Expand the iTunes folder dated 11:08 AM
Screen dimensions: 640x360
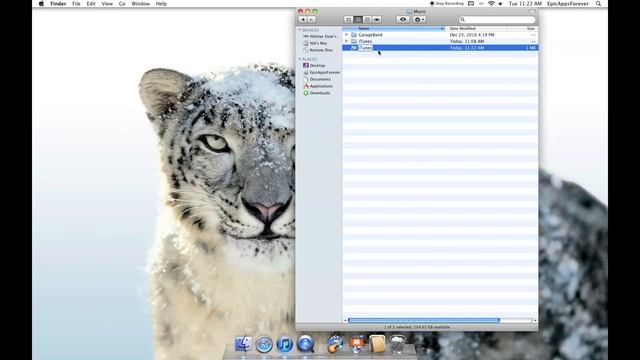pos(347,42)
